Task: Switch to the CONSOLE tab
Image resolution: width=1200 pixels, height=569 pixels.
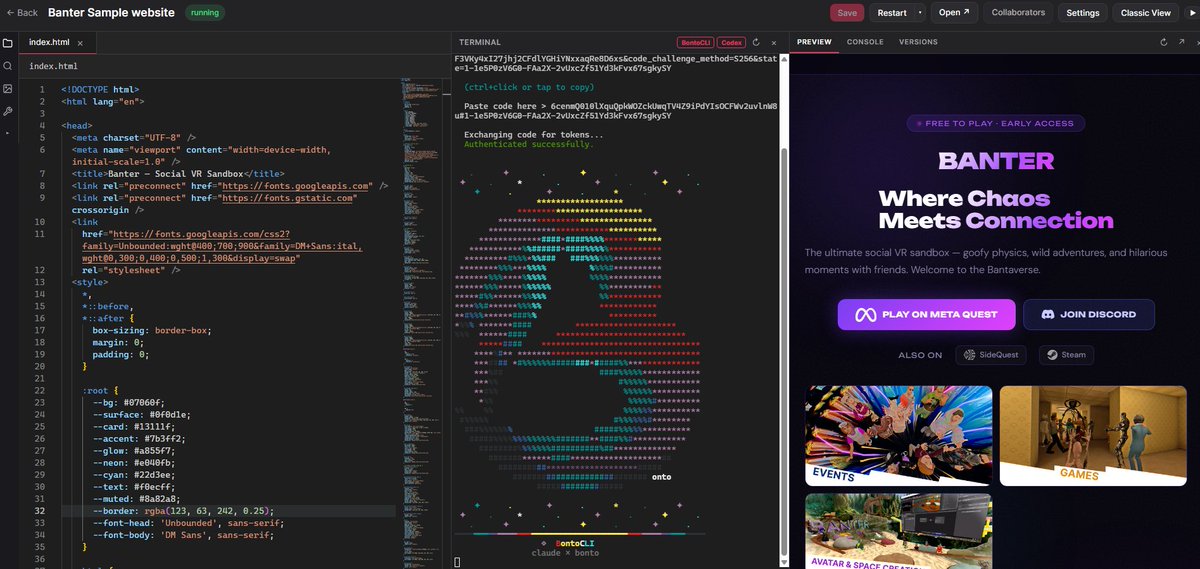Action: click(865, 42)
